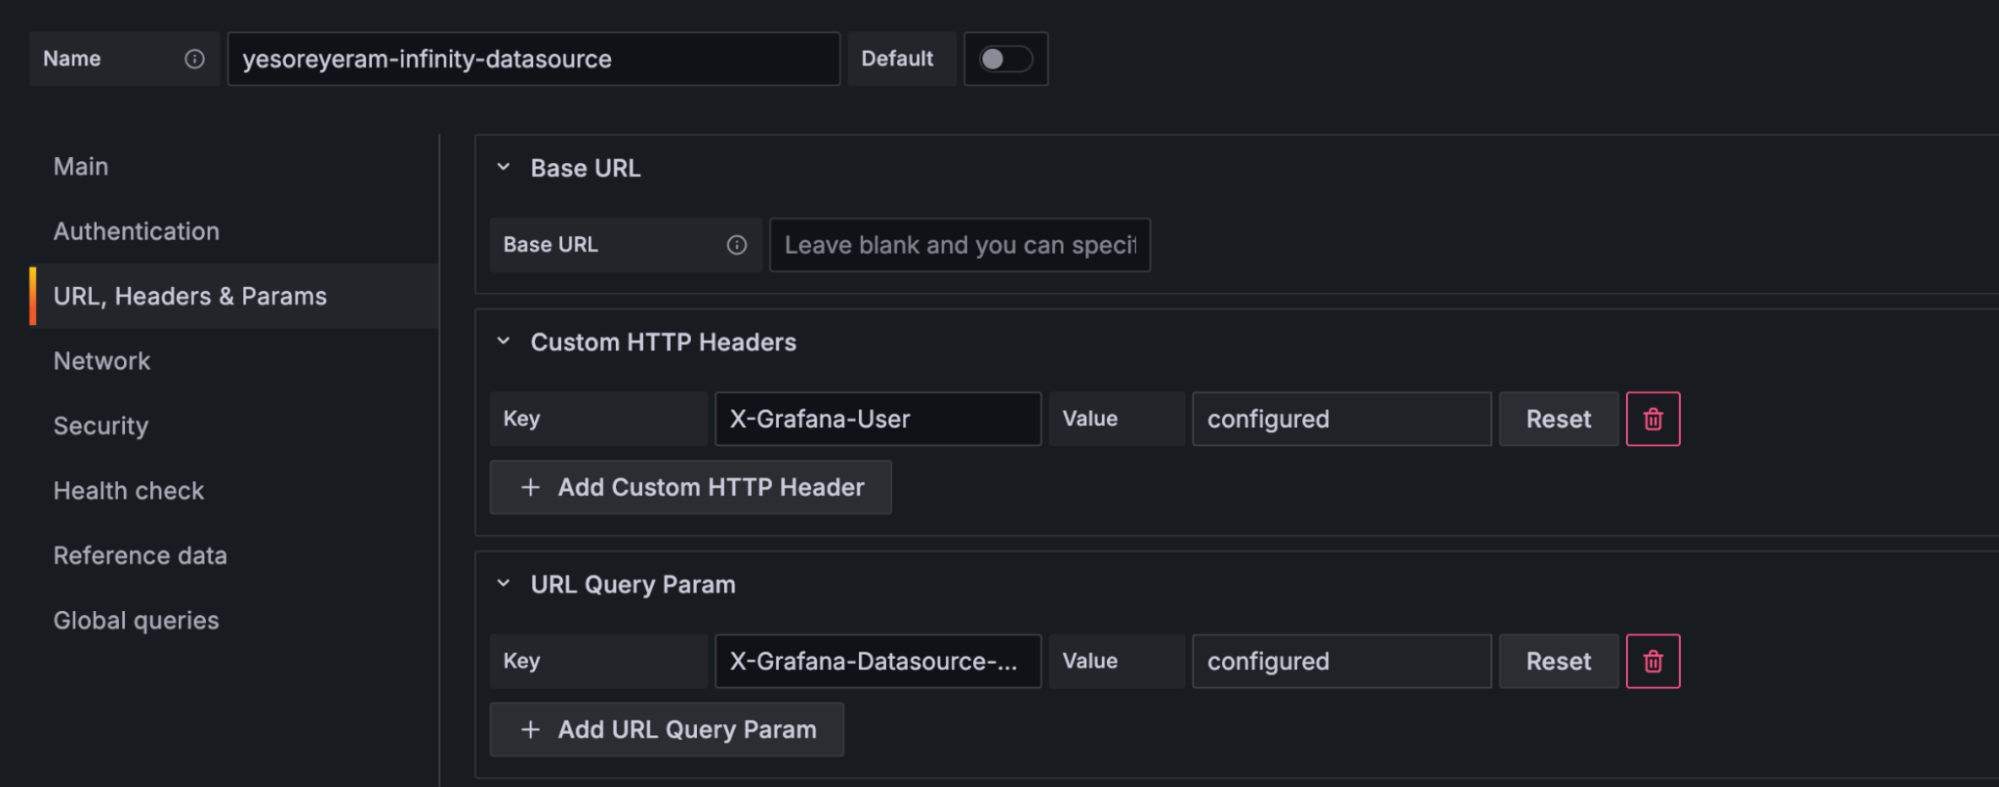Image resolution: width=1999 pixels, height=787 pixels.
Task: Click the plus icon in Add URL Query Param
Action: pos(530,730)
